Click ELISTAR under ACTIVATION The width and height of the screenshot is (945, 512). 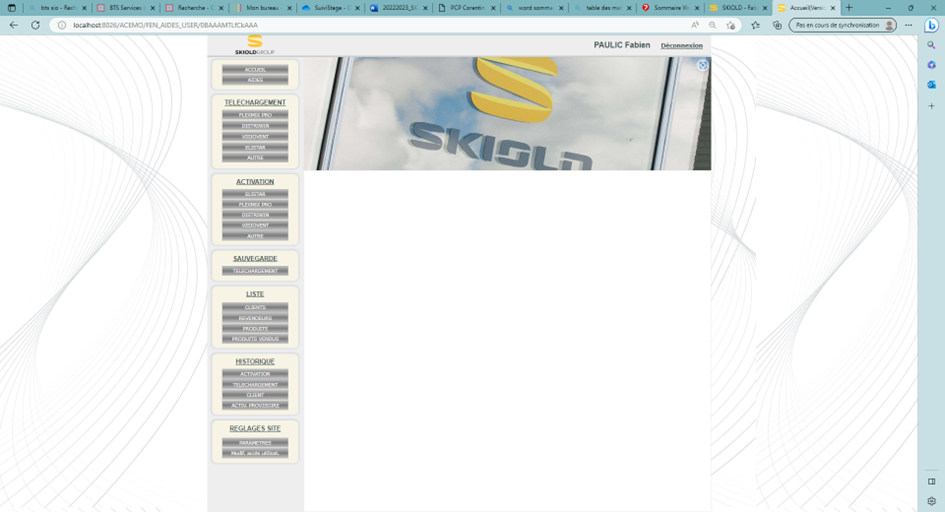tap(255, 194)
